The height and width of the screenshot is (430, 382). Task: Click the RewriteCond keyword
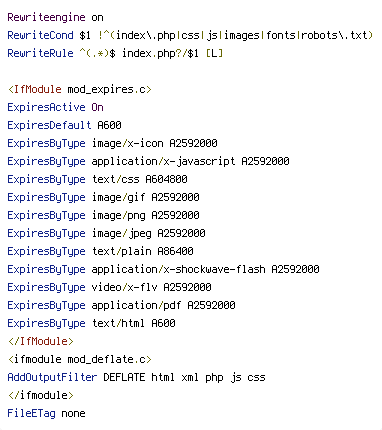(40, 35)
